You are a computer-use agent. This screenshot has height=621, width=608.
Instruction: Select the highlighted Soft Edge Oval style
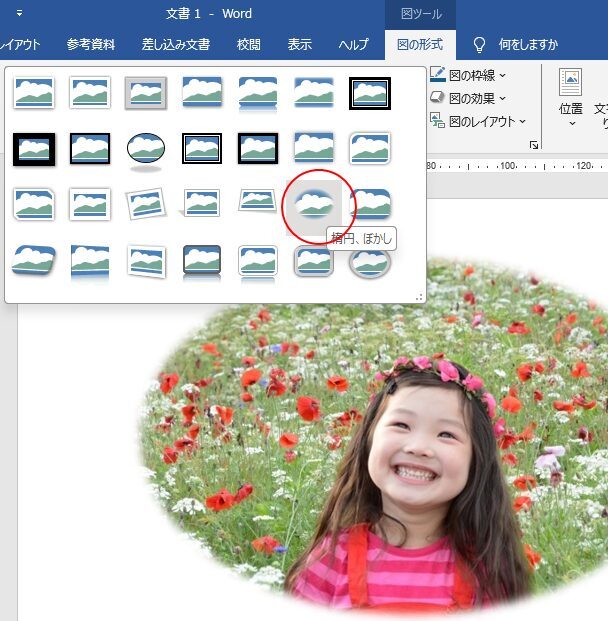click(x=314, y=204)
